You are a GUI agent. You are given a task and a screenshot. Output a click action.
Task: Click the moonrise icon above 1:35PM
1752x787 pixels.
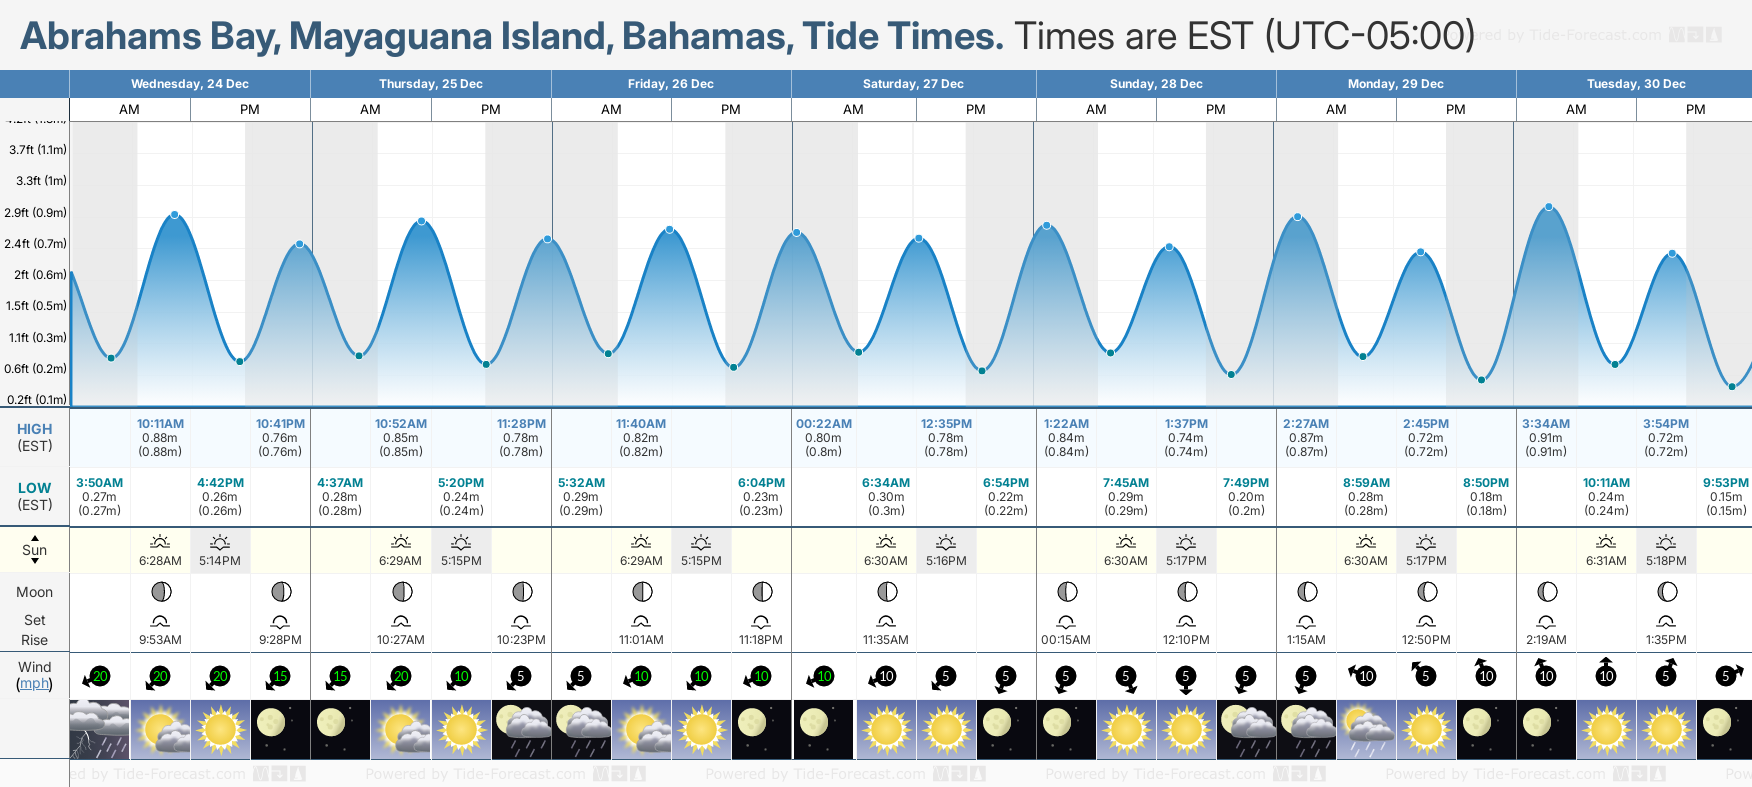point(1666,621)
